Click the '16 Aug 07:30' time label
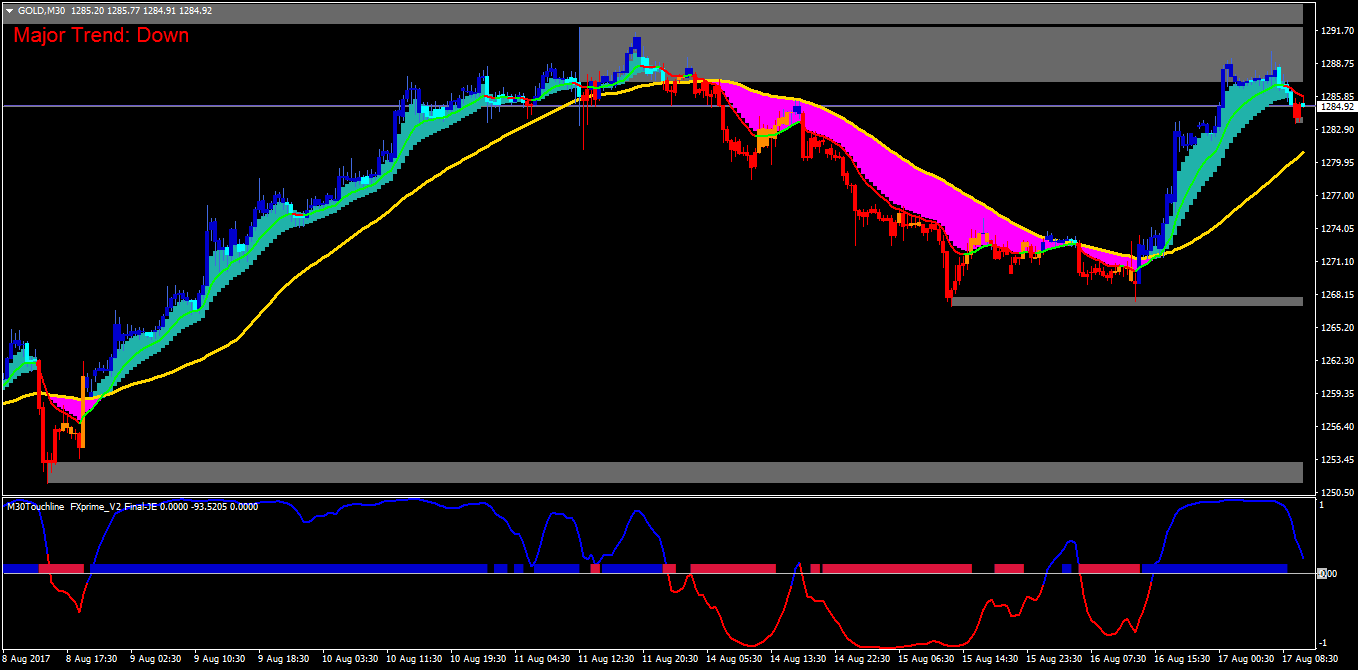The image size is (1358, 670). [x=1118, y=660]
